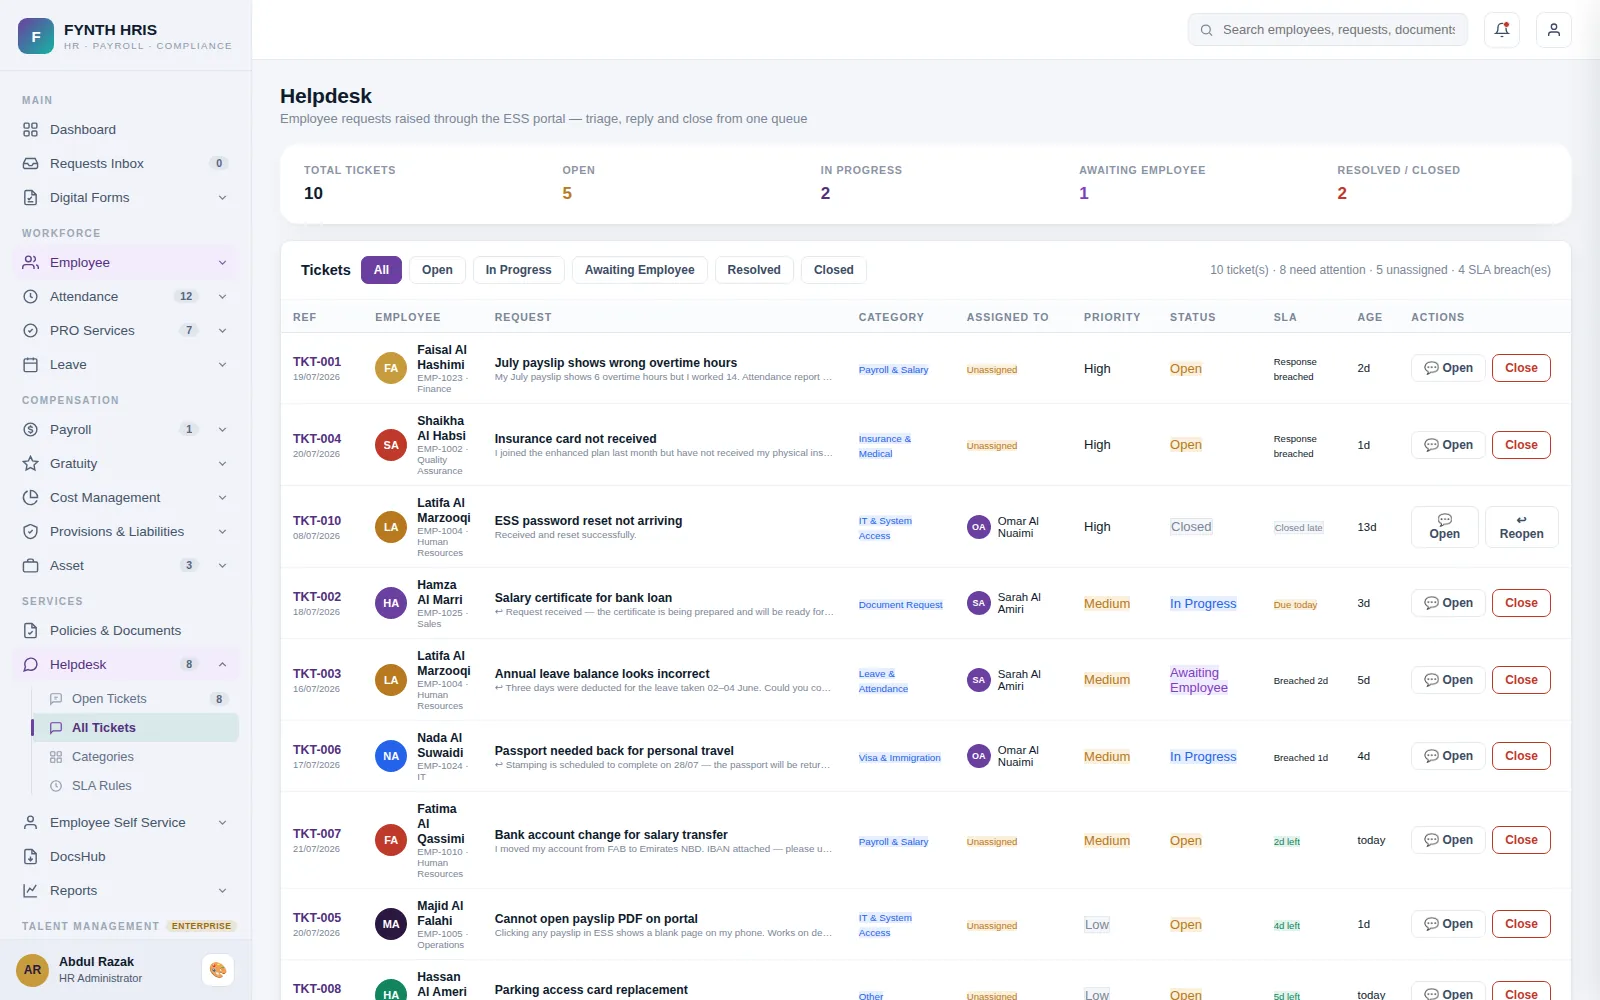Open SLA Rules in Helpdesk submenu
Screen dimensions: 1600x1000
(x=135, y=786)
